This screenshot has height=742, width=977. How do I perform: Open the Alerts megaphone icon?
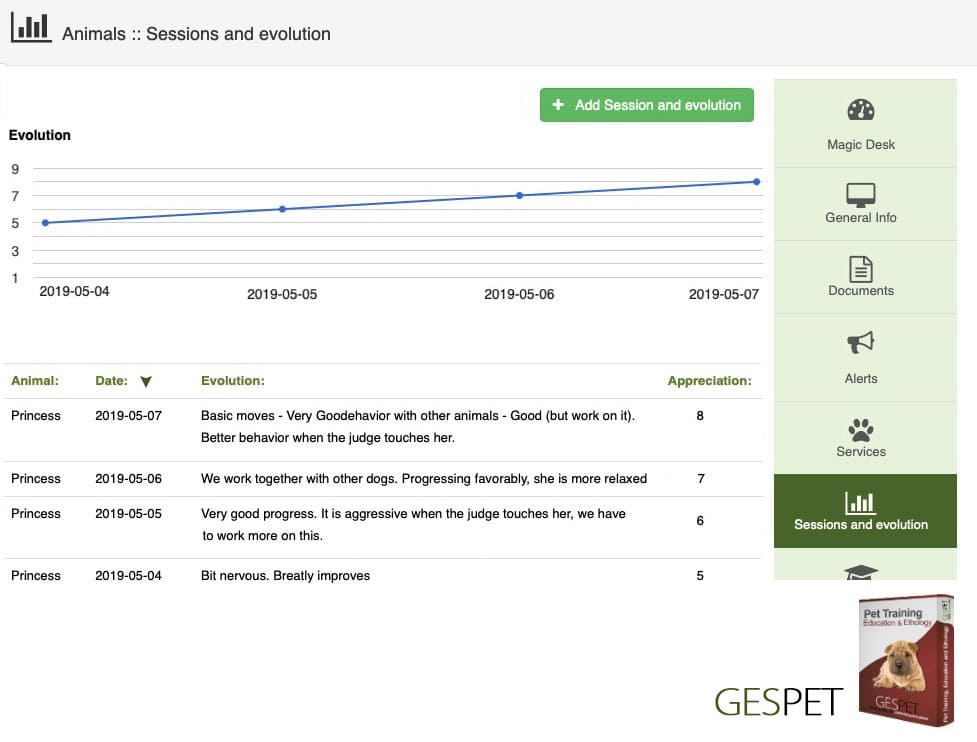[x=860, y=342]
